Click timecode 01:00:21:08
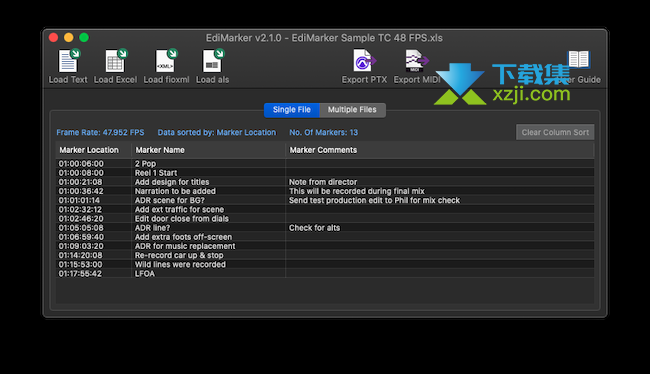This screenshot has width=650, height=374. click(80, 182)
